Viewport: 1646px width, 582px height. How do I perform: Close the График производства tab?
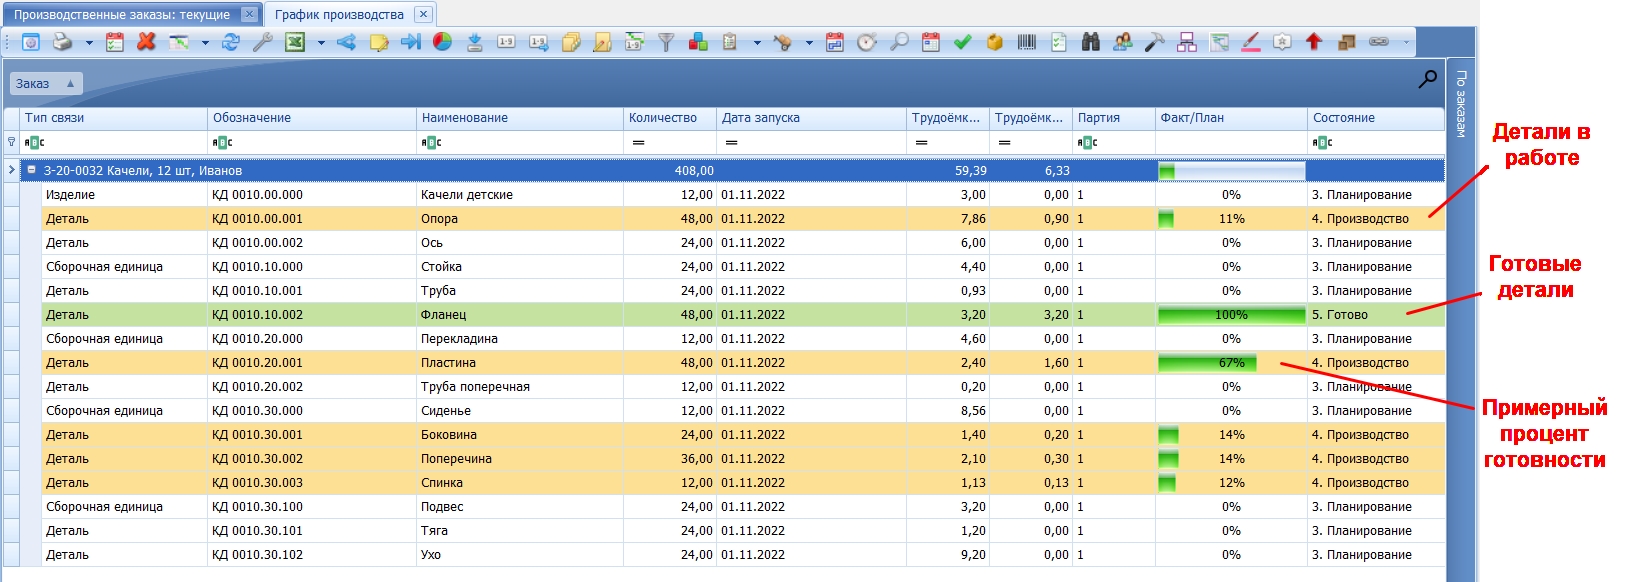(423, 14)
